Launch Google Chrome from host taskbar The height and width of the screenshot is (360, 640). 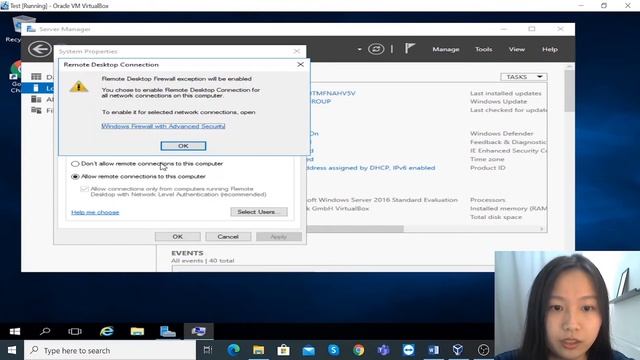(x=358, y=350)
